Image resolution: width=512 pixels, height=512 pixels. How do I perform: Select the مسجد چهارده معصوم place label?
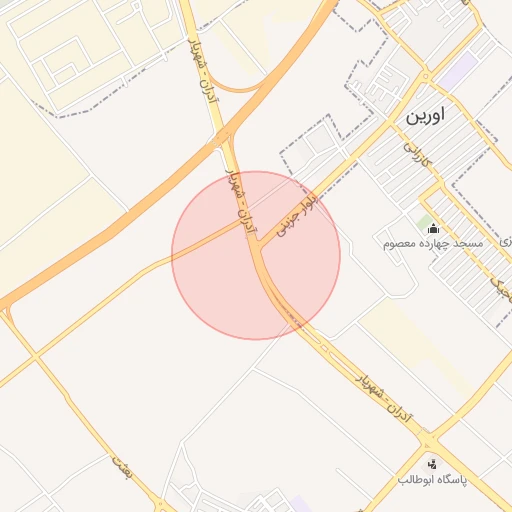[x=433, y=244]
